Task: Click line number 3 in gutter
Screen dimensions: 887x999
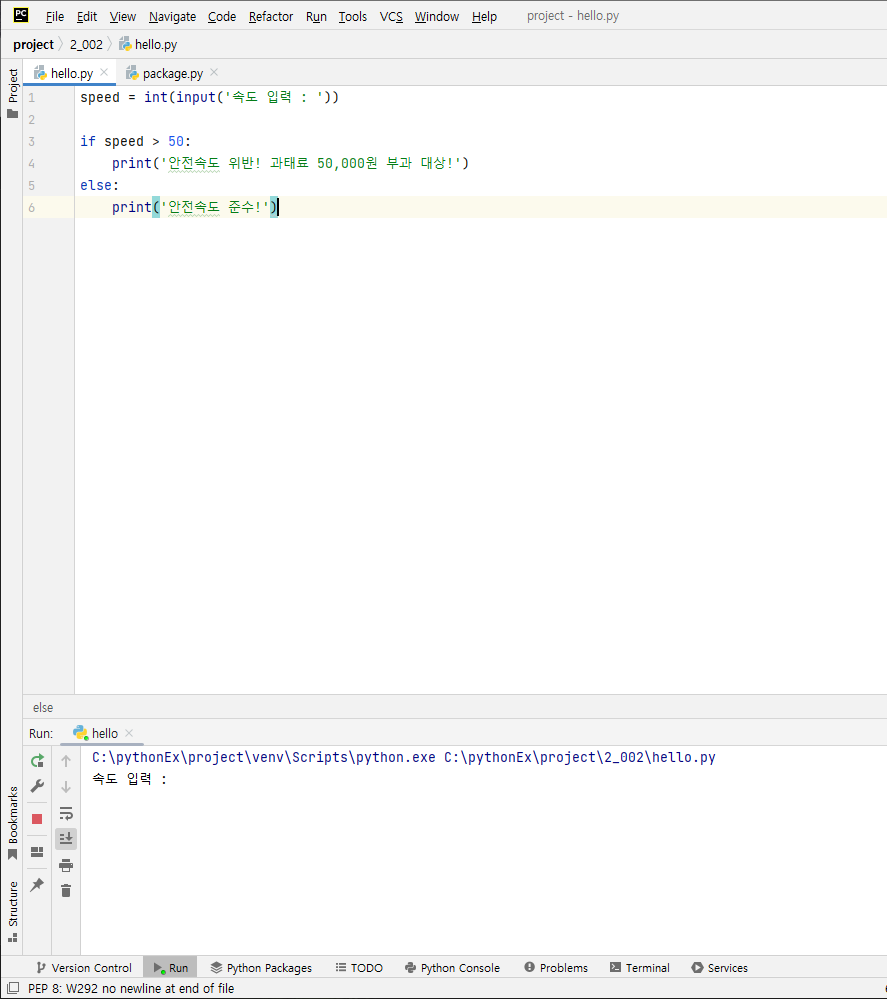Action: 31,141
